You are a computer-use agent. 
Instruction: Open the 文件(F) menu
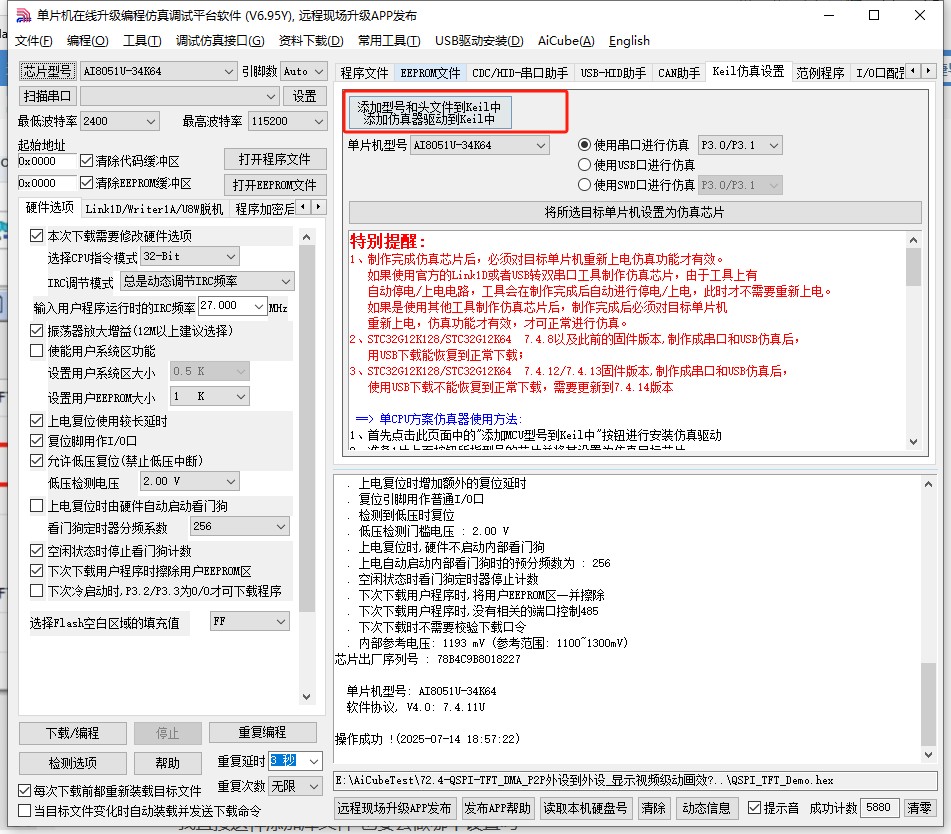pyautogui.click(x=33, y=41)
